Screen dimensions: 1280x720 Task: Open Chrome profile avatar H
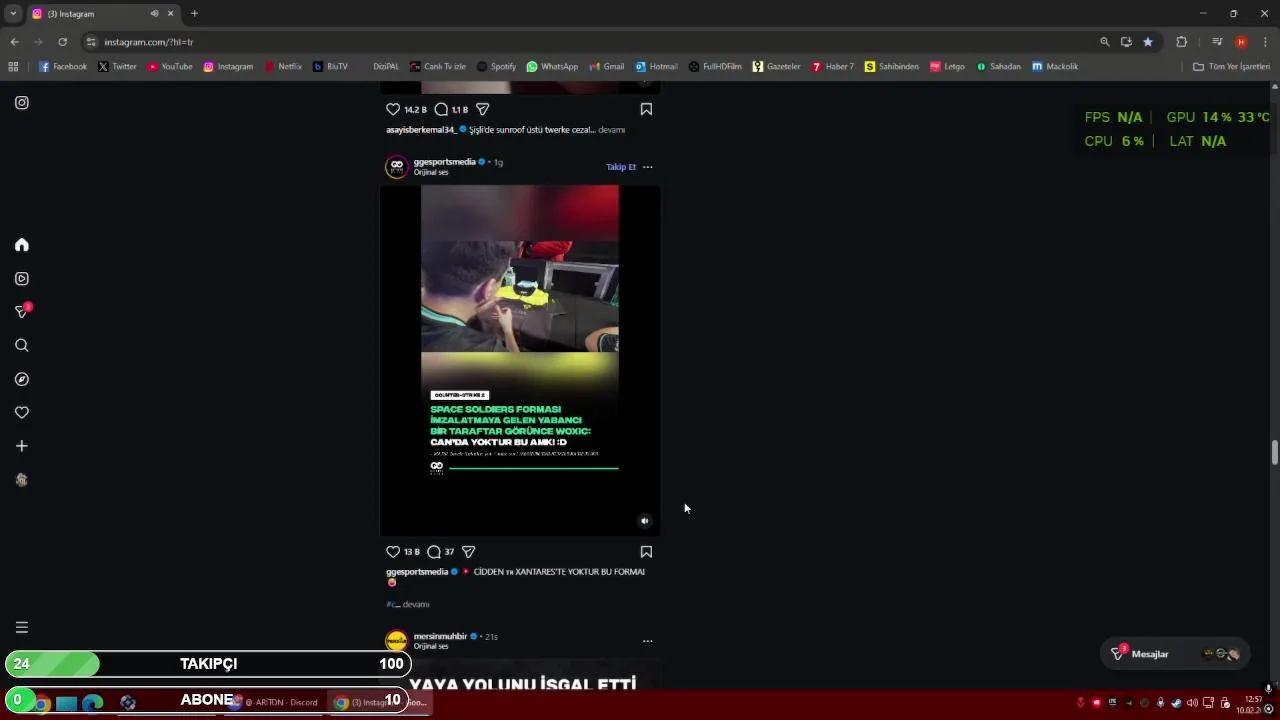point(1241,42)
